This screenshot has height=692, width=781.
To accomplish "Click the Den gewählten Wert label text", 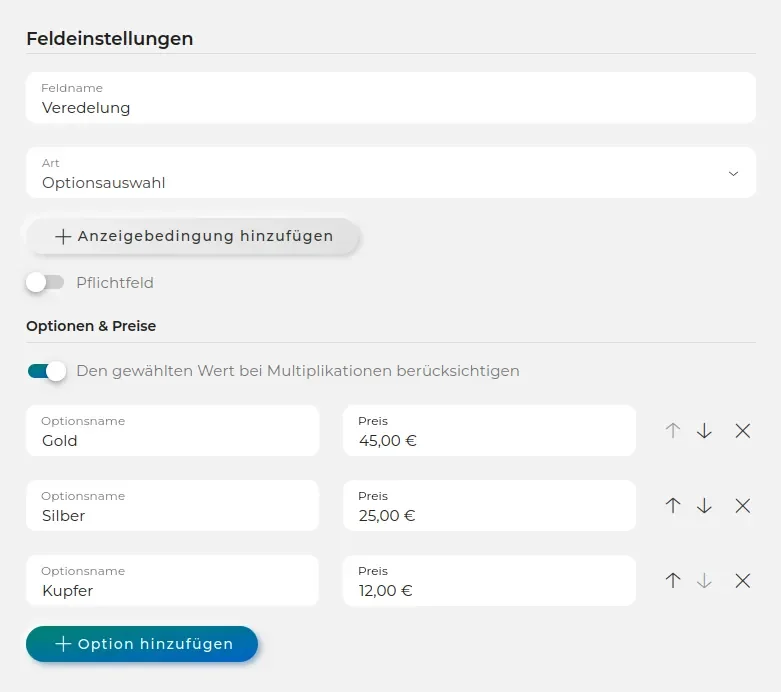I will click(298, 371).
